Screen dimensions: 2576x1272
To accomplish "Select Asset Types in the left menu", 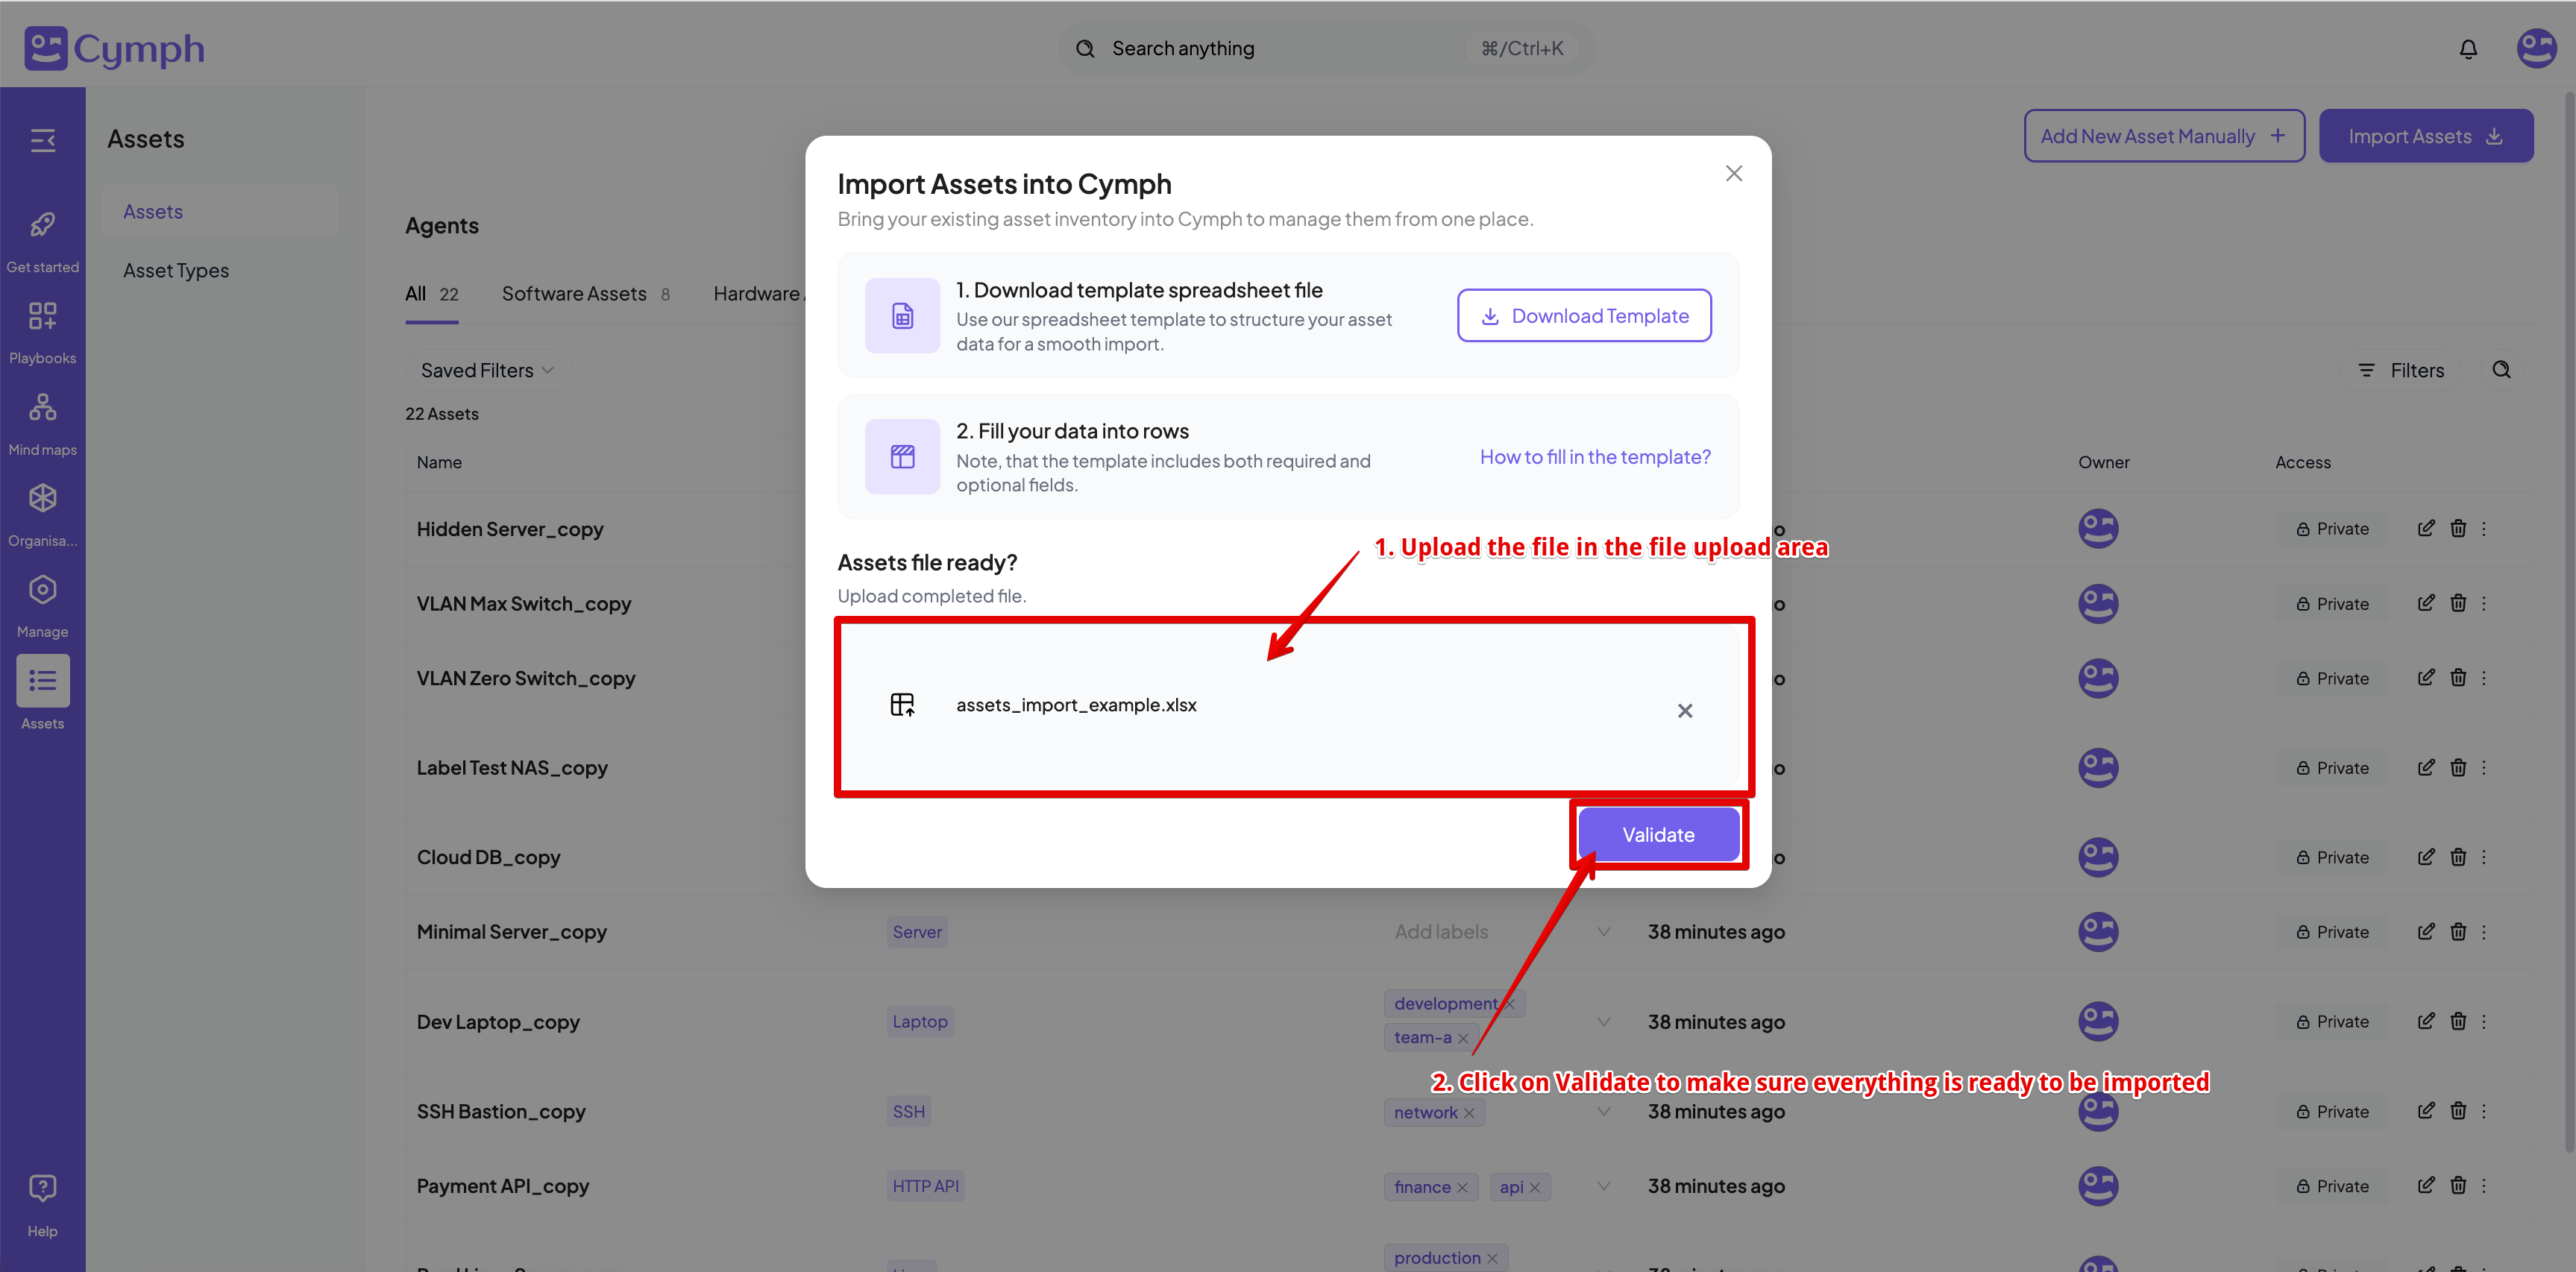I will click(175, 270).
